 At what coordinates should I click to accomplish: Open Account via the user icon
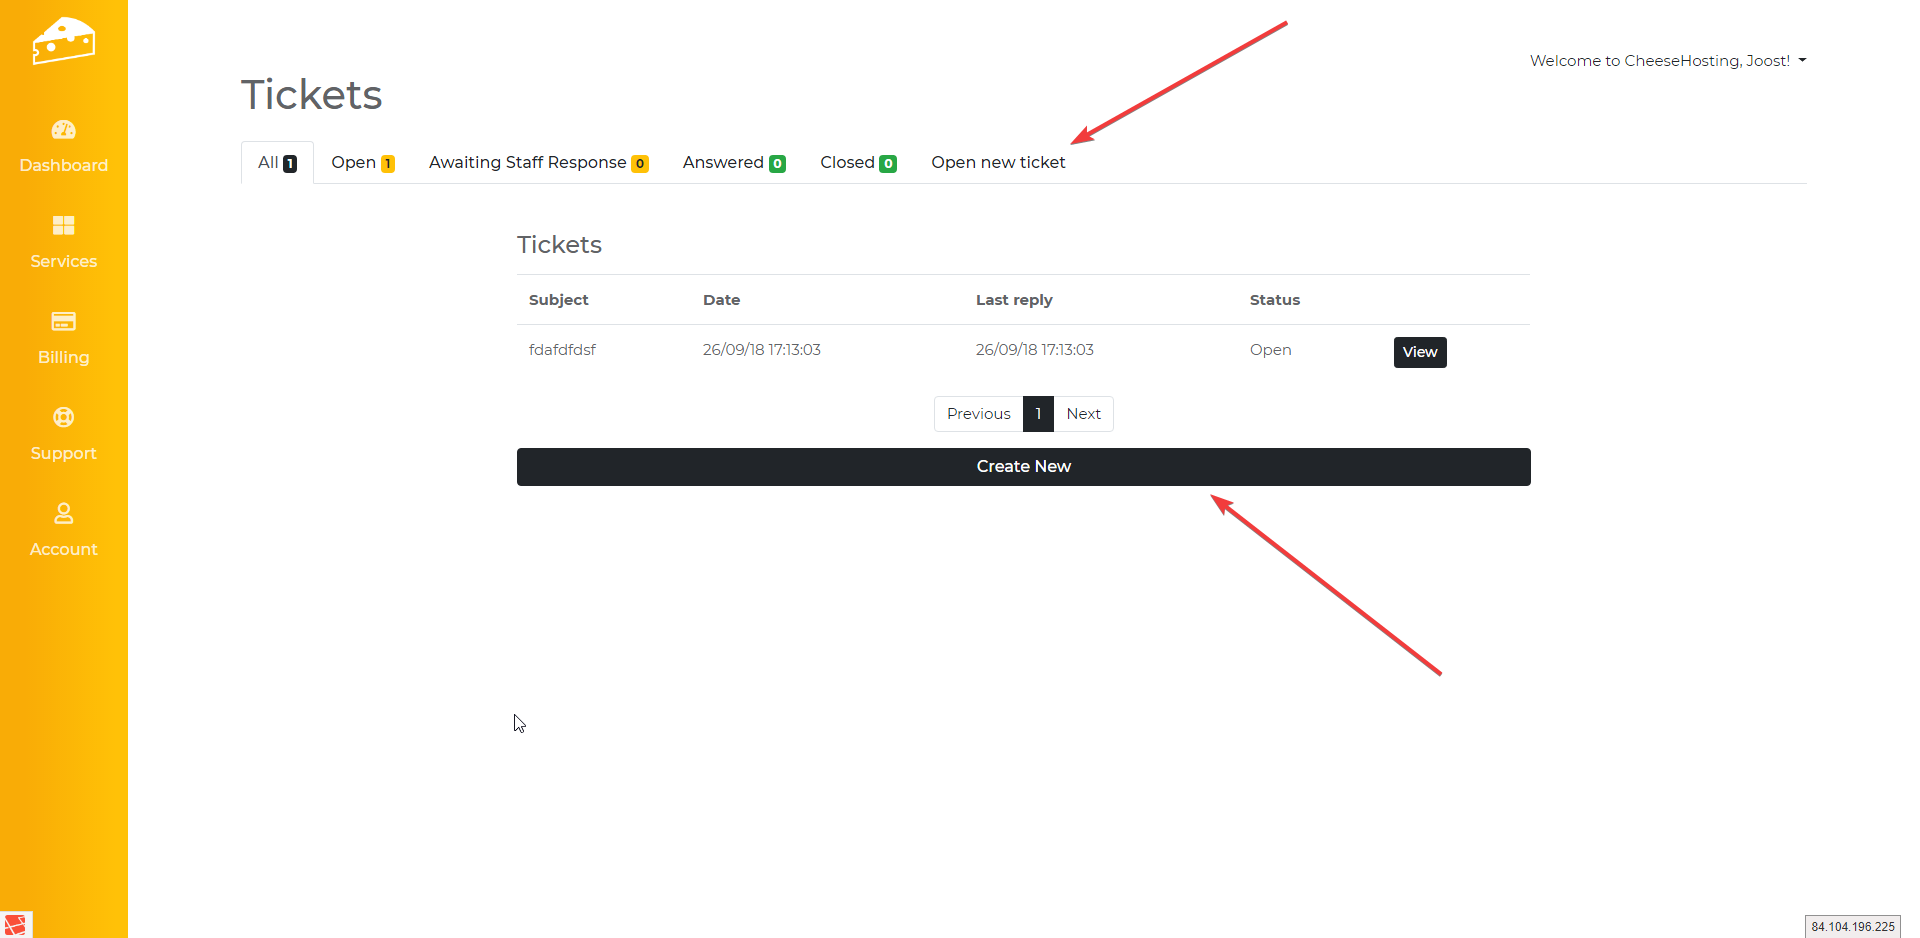point(63,514)
